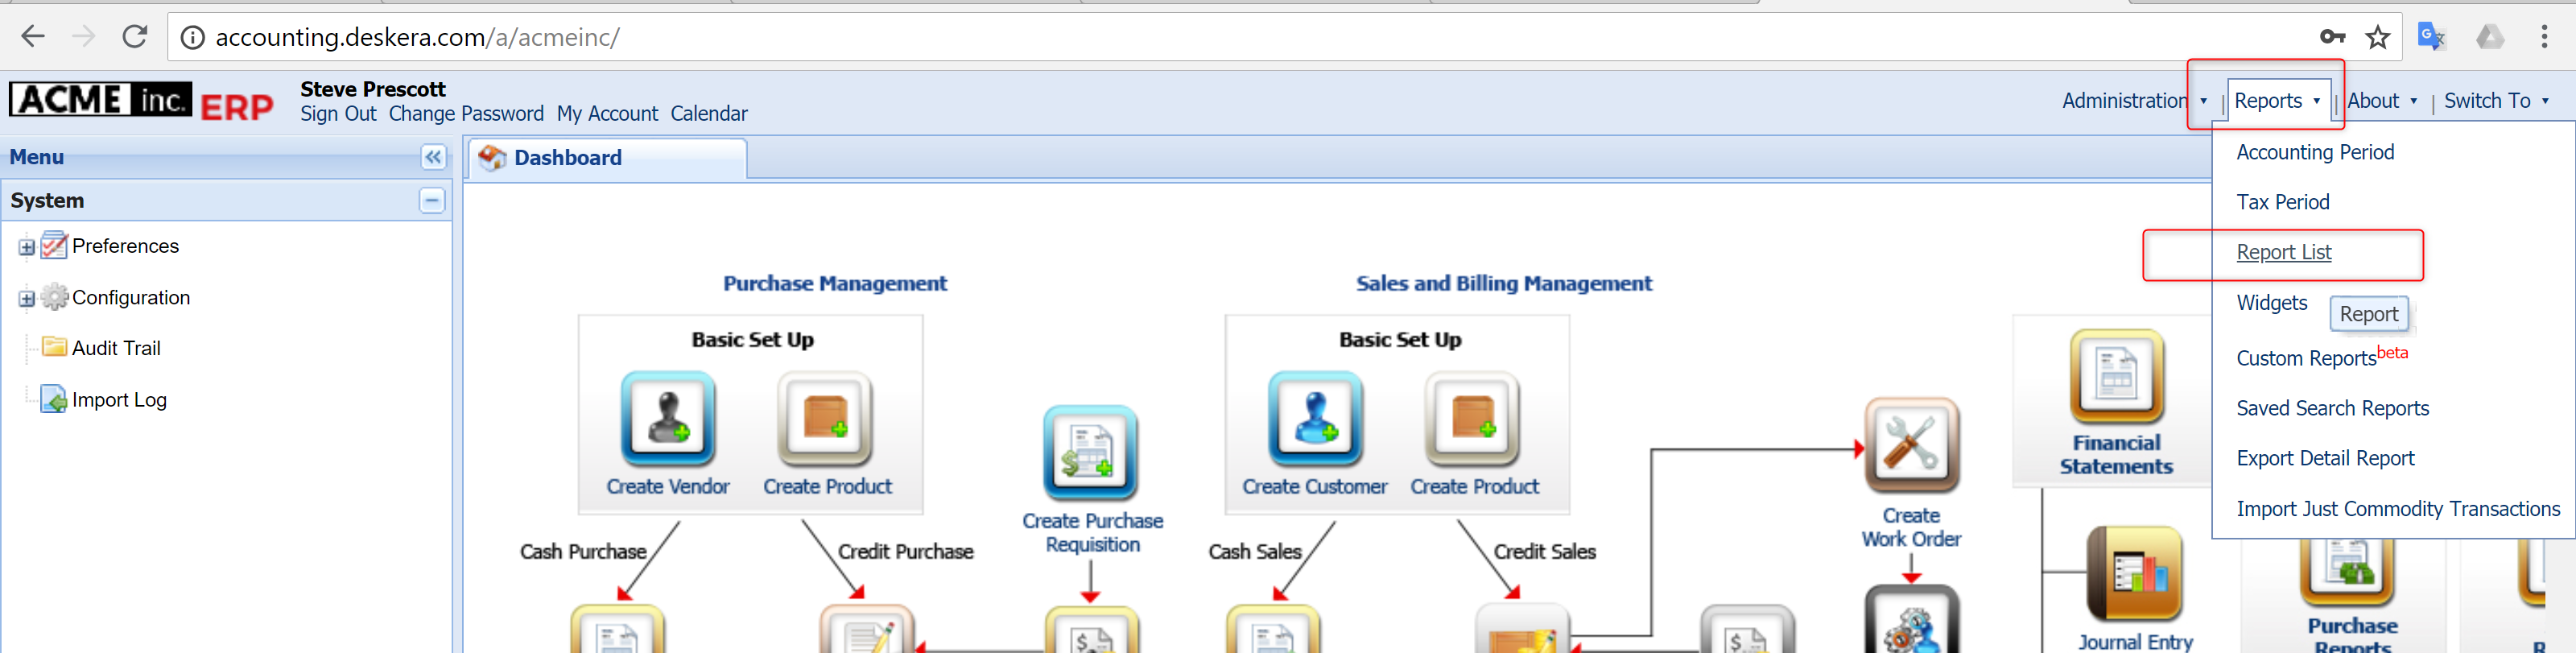
Task: Click the browser address bar
Action: [x=1200, y=38]
